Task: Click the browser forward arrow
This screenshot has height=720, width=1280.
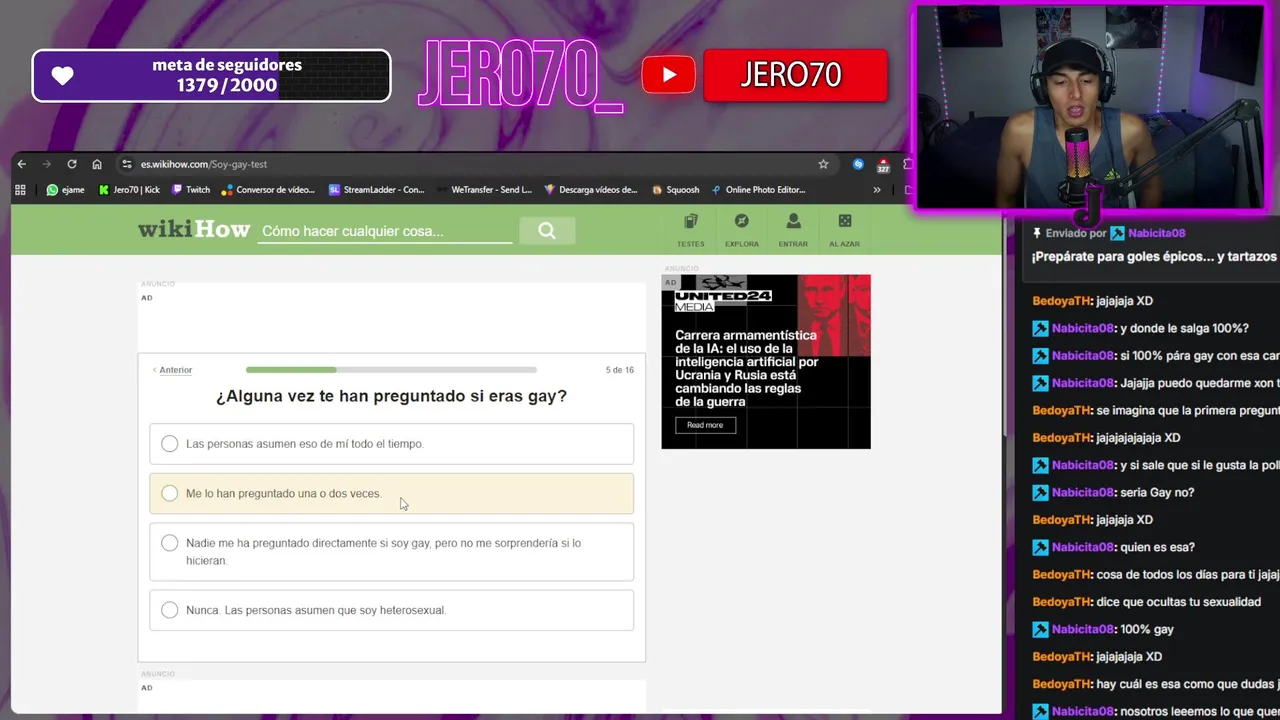Action: [x=46, y=164]
